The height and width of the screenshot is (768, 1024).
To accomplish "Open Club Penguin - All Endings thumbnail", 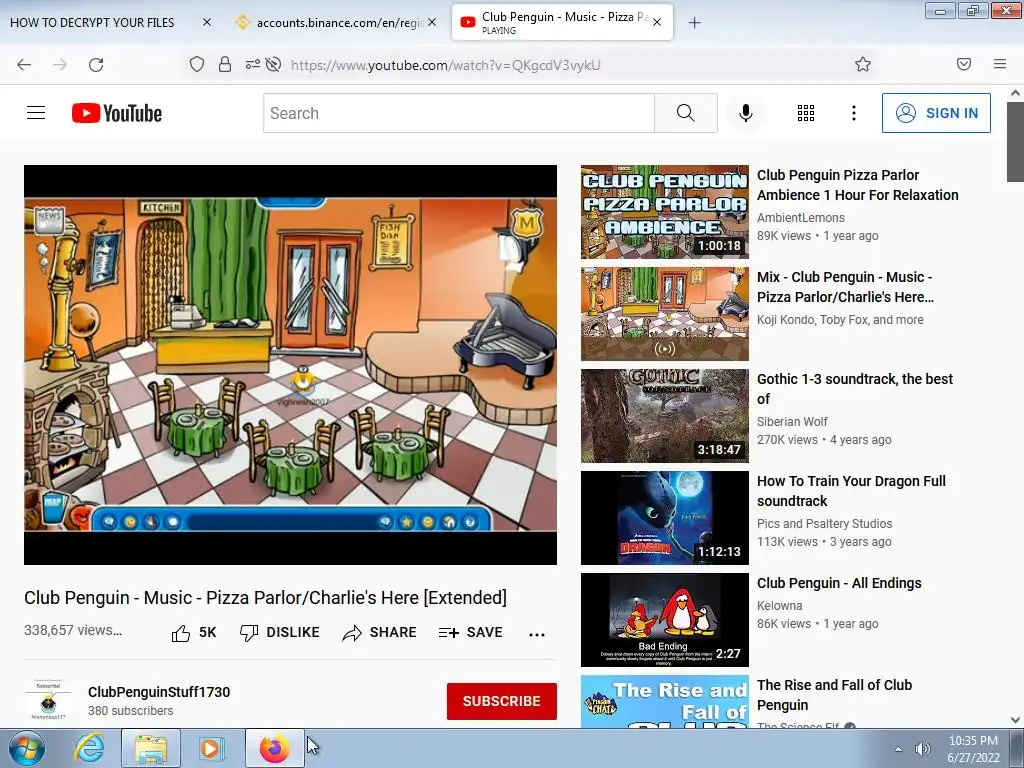I will click(665, 620).
